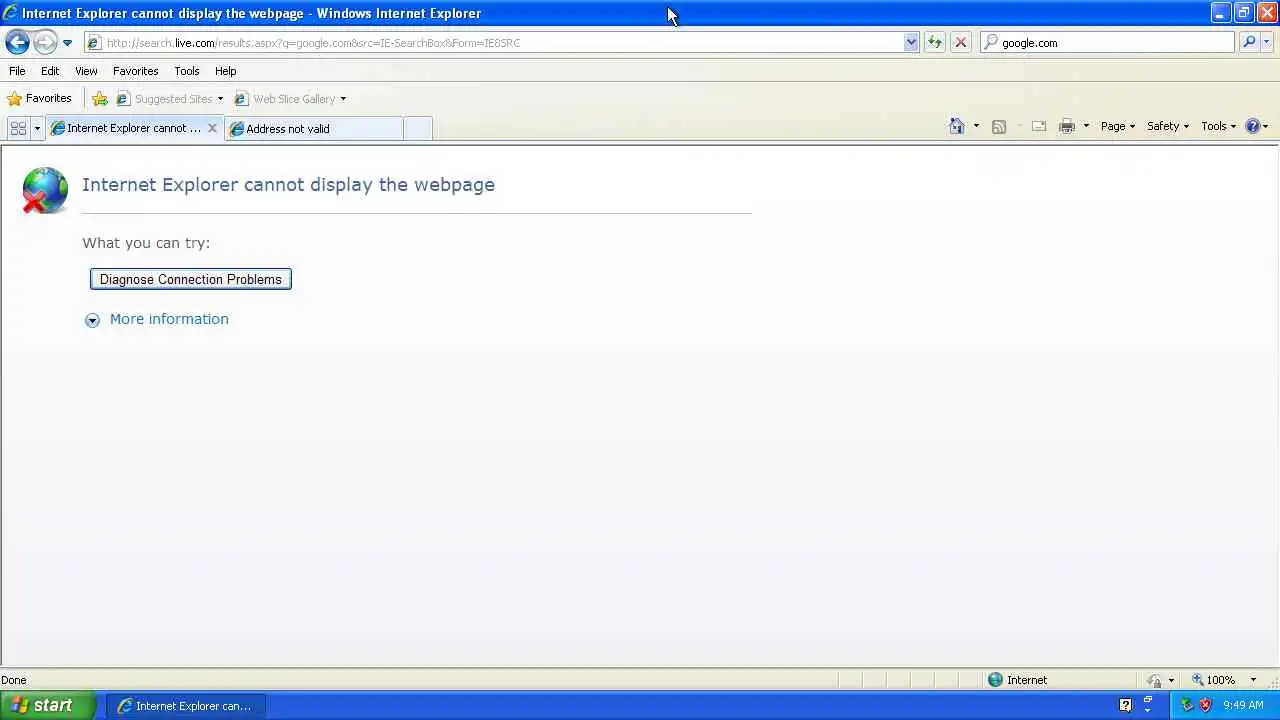The width and height of the screenshot is (1280, 720).
Task: Close the current tab with X
Action: [212, 128]
